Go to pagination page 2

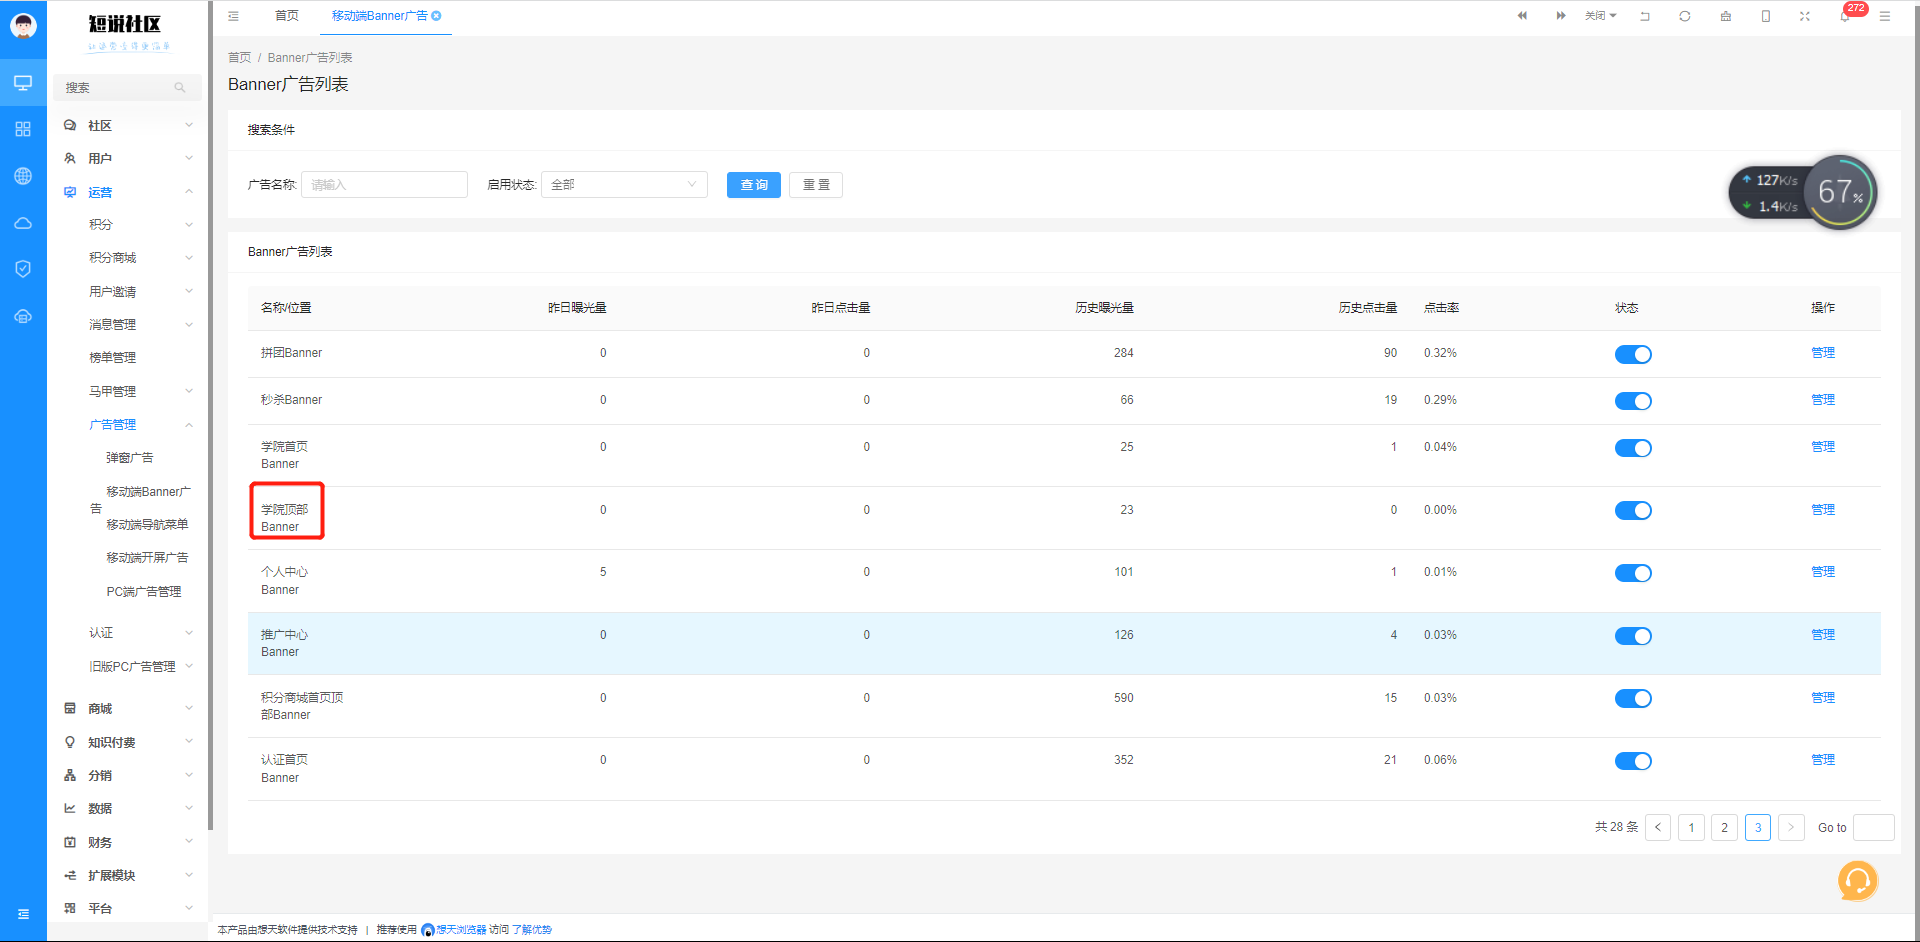pos(1724,827)
